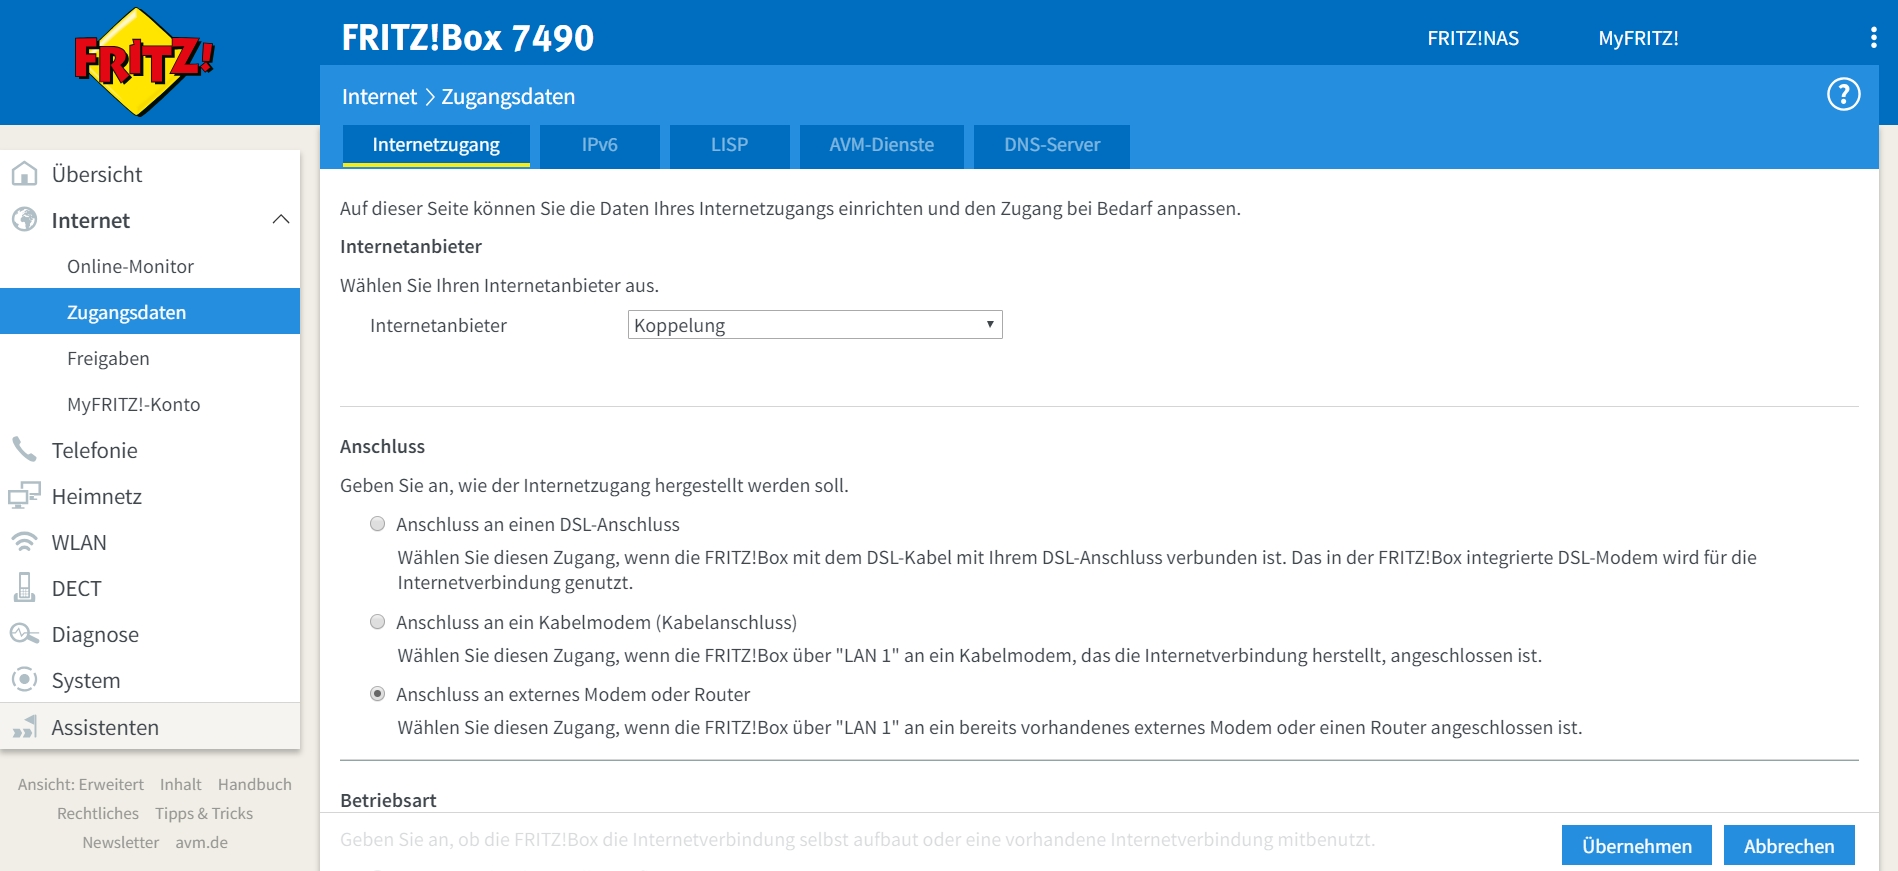Click the WLAN wifi icon
The width and height of the screenshot is (1898, 871).
pos(24,542)
